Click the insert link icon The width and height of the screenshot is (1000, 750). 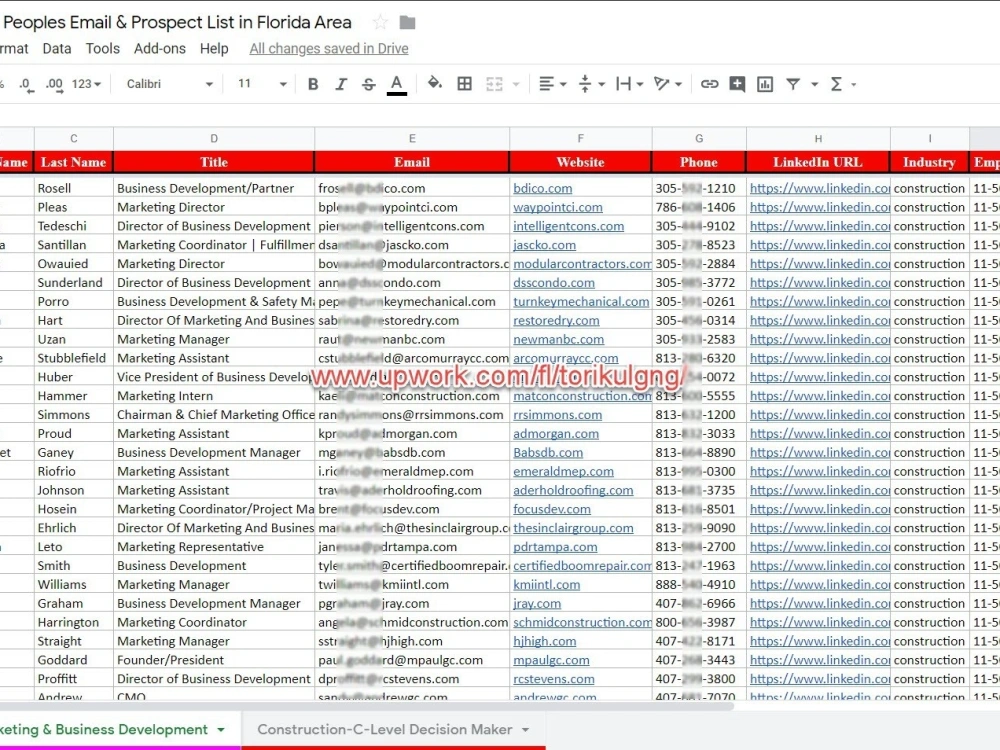point(709,84)
